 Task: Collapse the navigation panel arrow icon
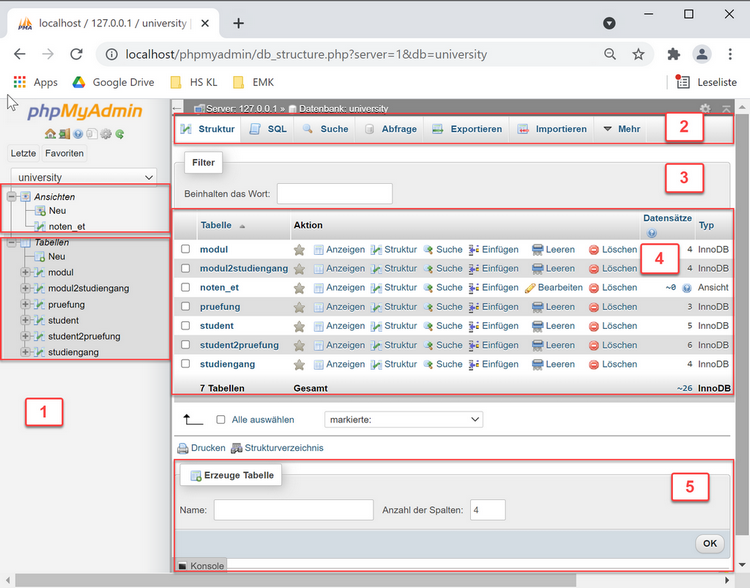[x=177, y=109]
